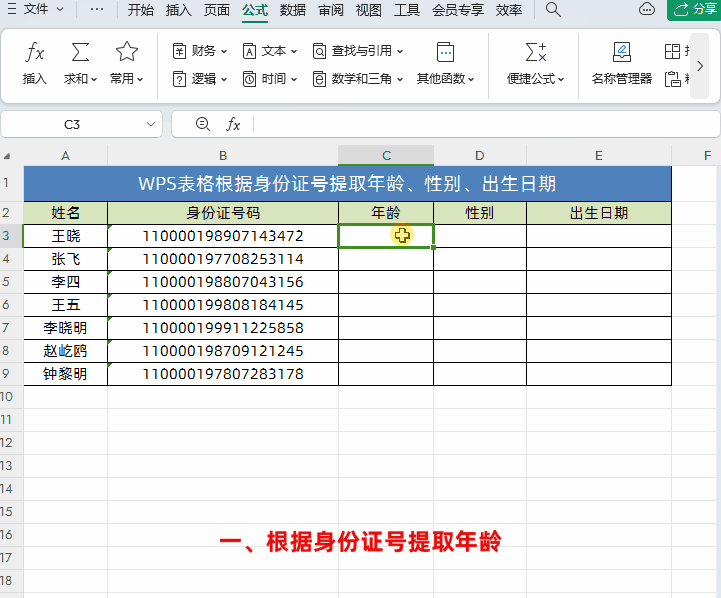721x598 pixels.
Task: Click the select-all corner triangle
Action: 7,157
